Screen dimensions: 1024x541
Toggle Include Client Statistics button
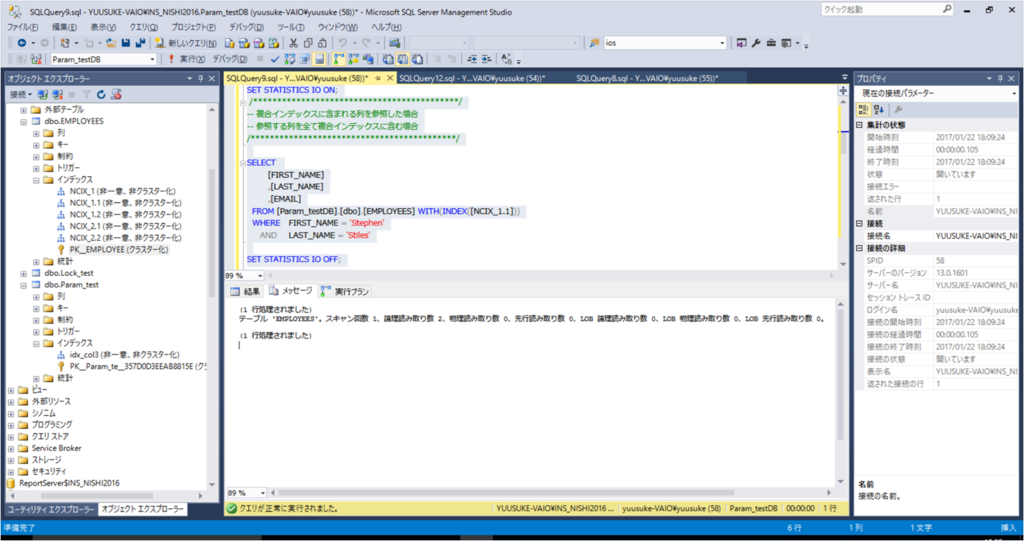click(368, 59)
